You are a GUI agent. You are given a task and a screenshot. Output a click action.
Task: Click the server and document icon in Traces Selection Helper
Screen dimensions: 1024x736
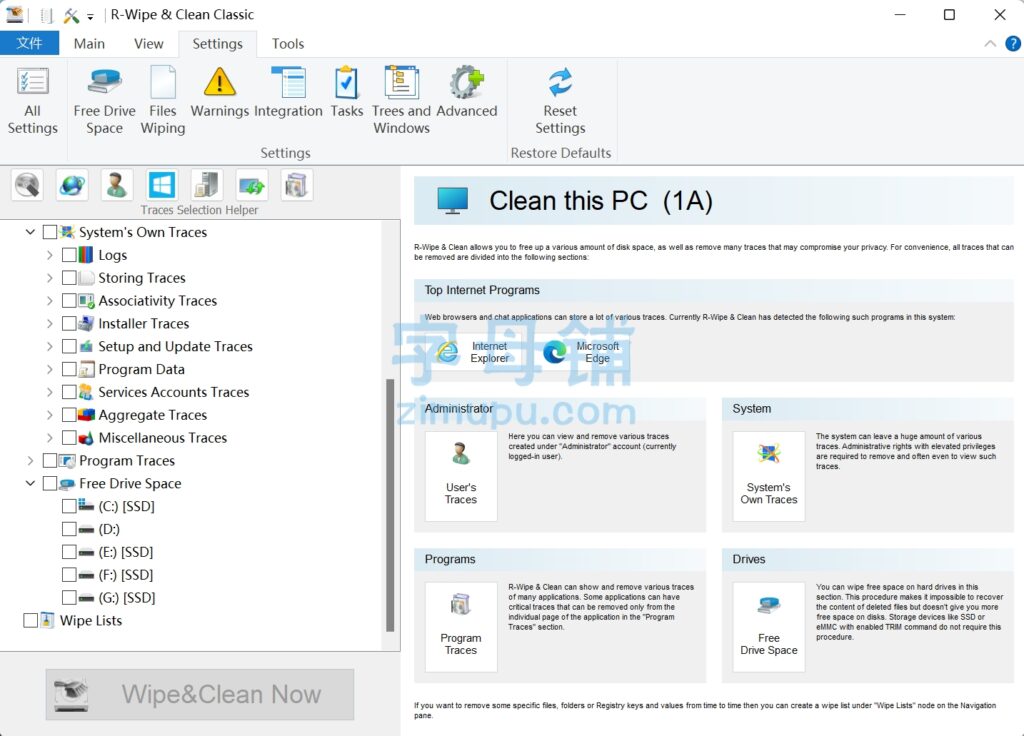pos(206,185)
